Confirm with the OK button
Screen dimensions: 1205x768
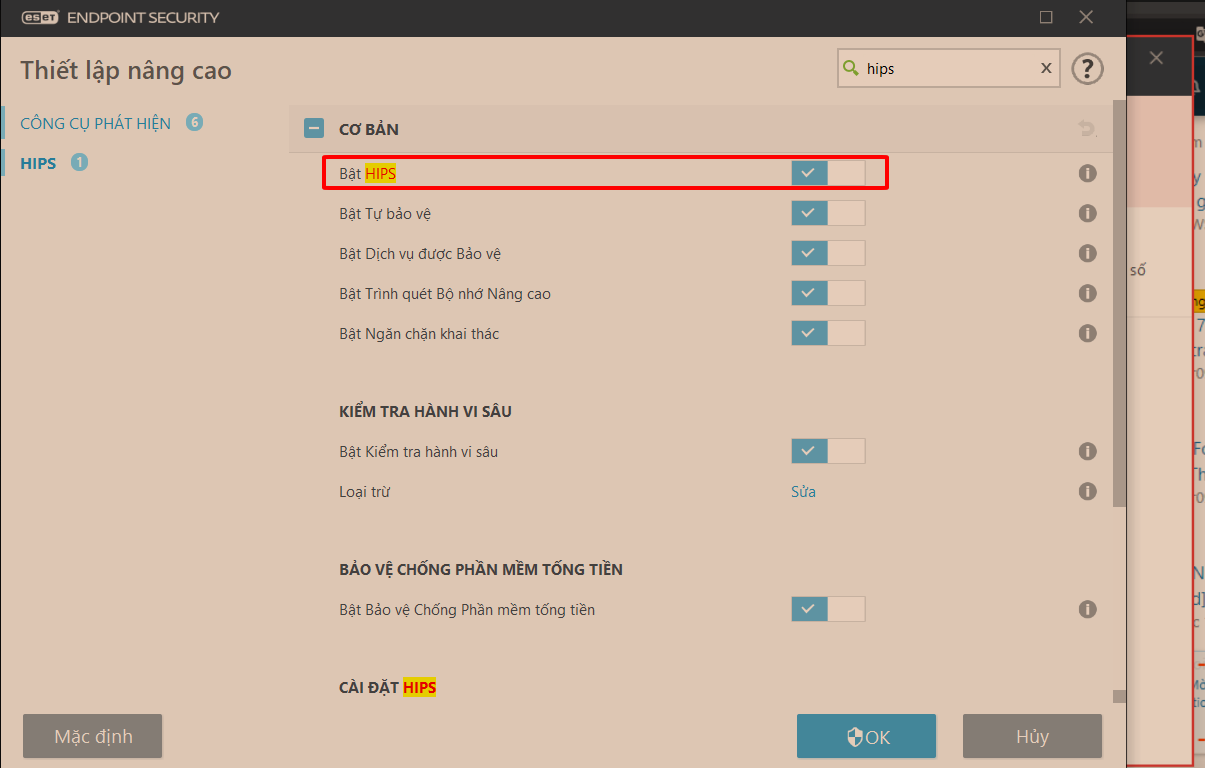pyautogui.click(x=866, y=737)
